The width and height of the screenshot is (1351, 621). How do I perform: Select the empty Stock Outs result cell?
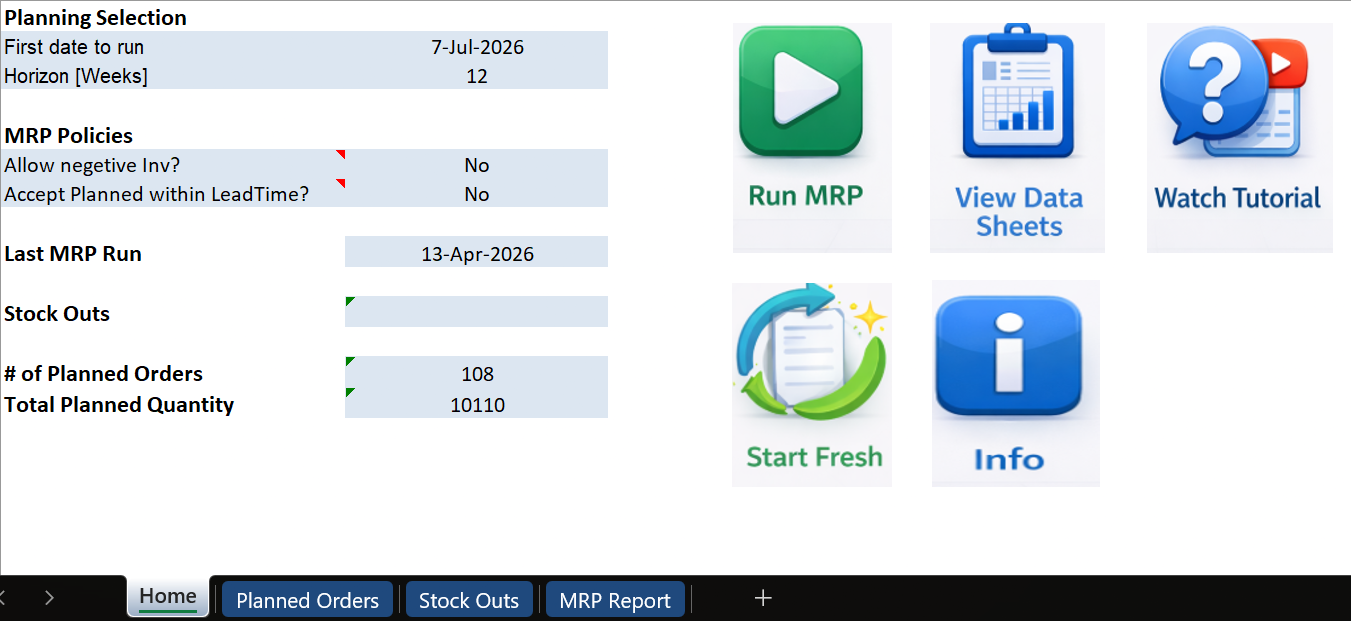(x=477, y=312)
